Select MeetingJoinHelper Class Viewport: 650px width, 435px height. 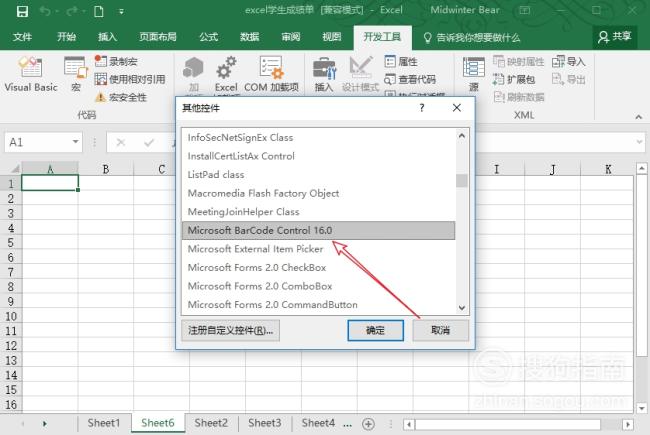(318, 212)
